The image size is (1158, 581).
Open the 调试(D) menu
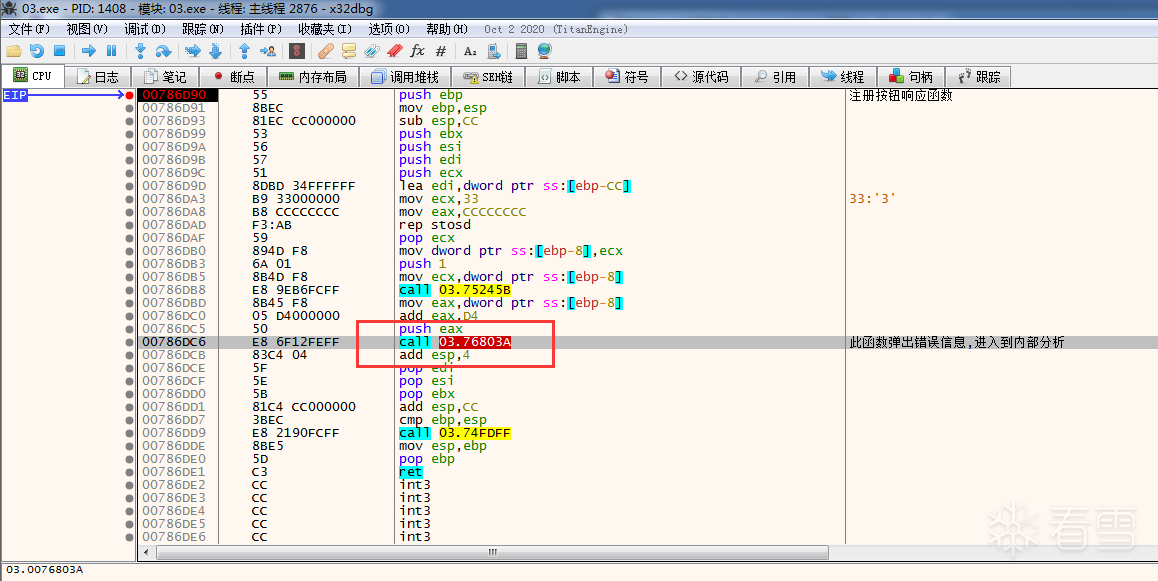144,29
